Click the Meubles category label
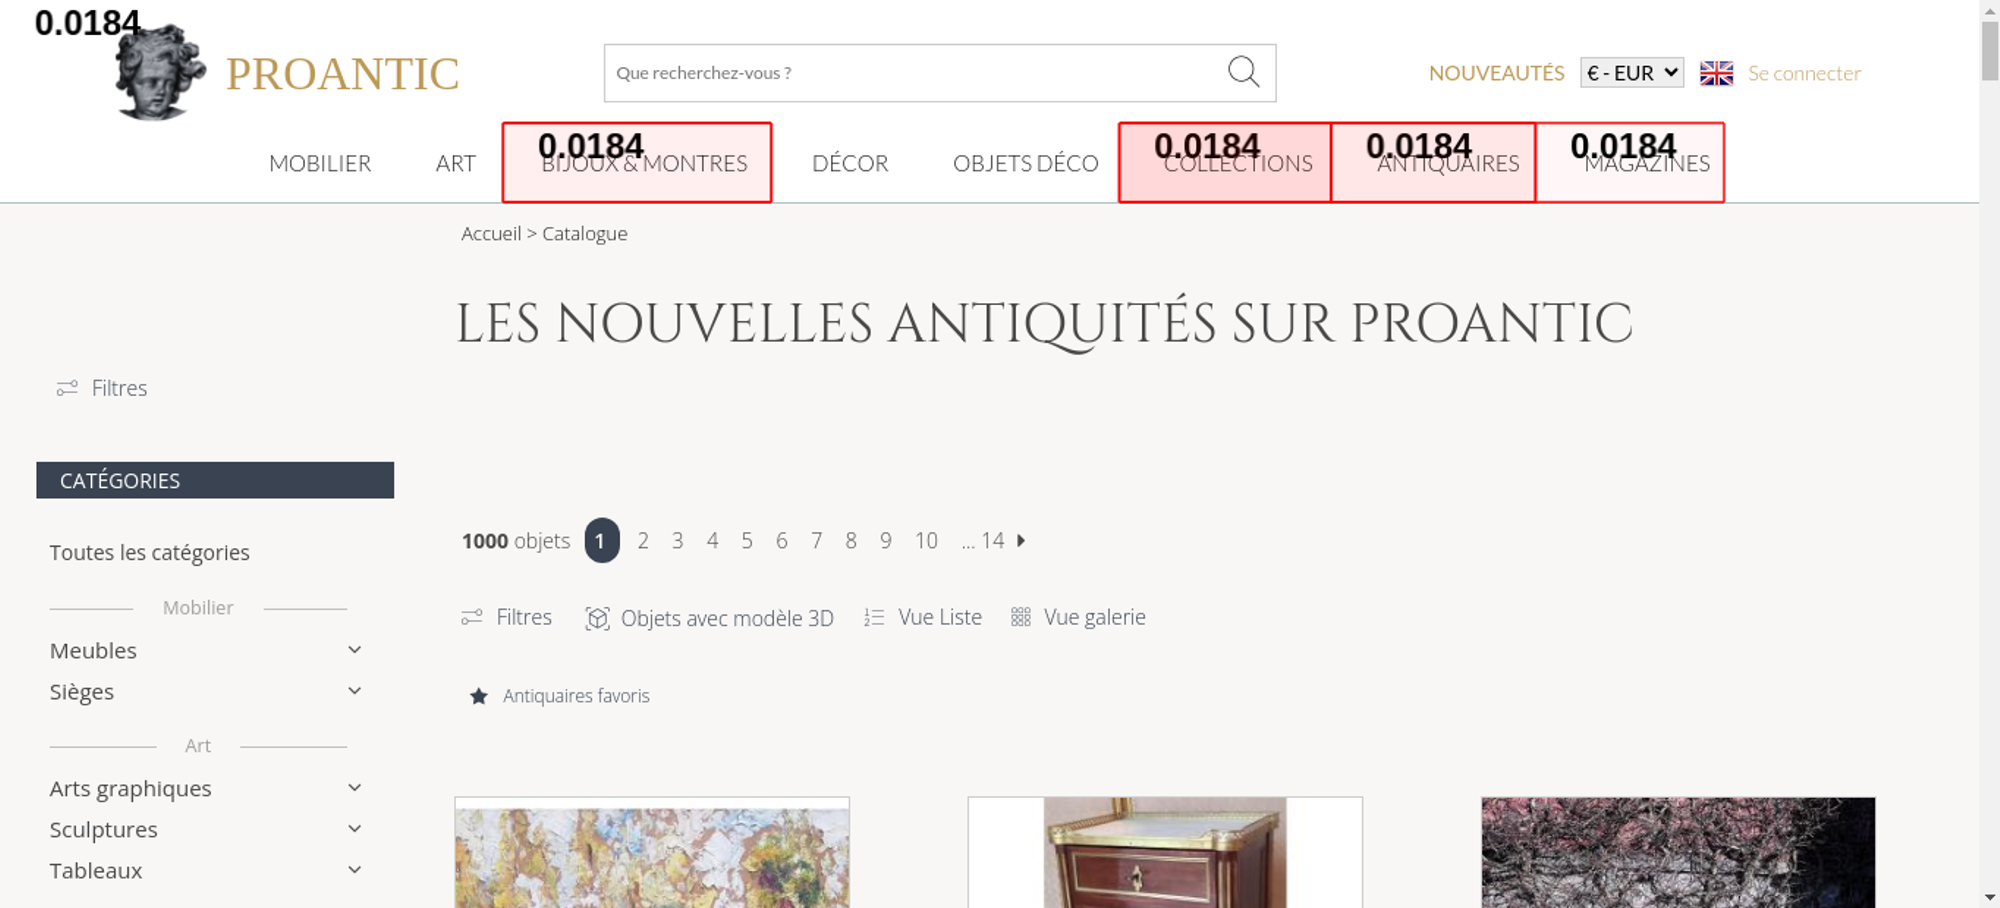The image size is (2000, 908). pos(93,650)
